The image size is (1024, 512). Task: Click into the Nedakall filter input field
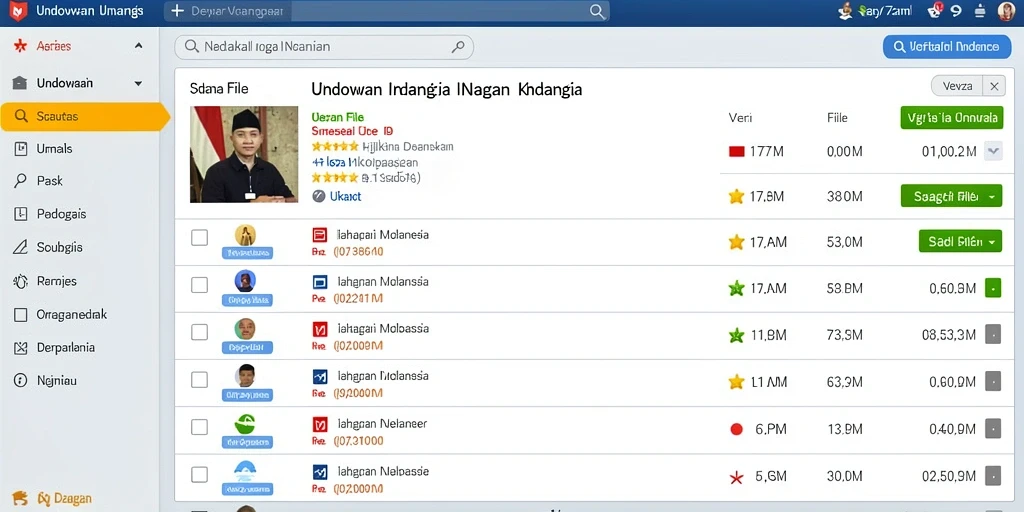click(324, 46)
